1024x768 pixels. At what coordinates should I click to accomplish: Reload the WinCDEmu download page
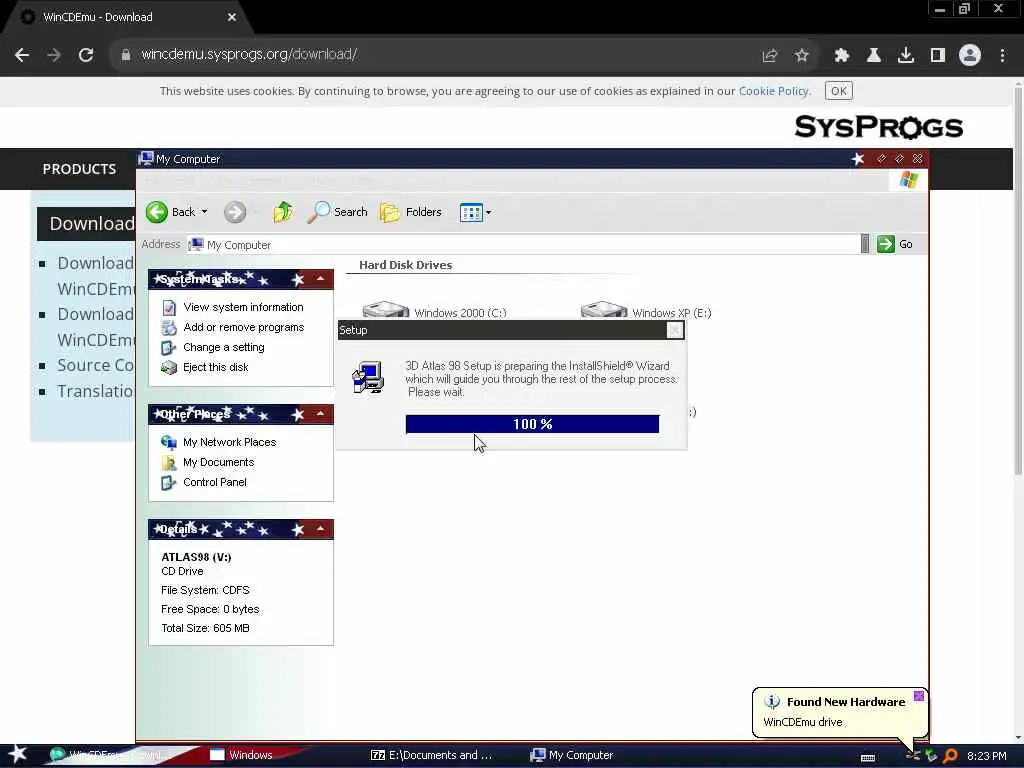point(86,55)
